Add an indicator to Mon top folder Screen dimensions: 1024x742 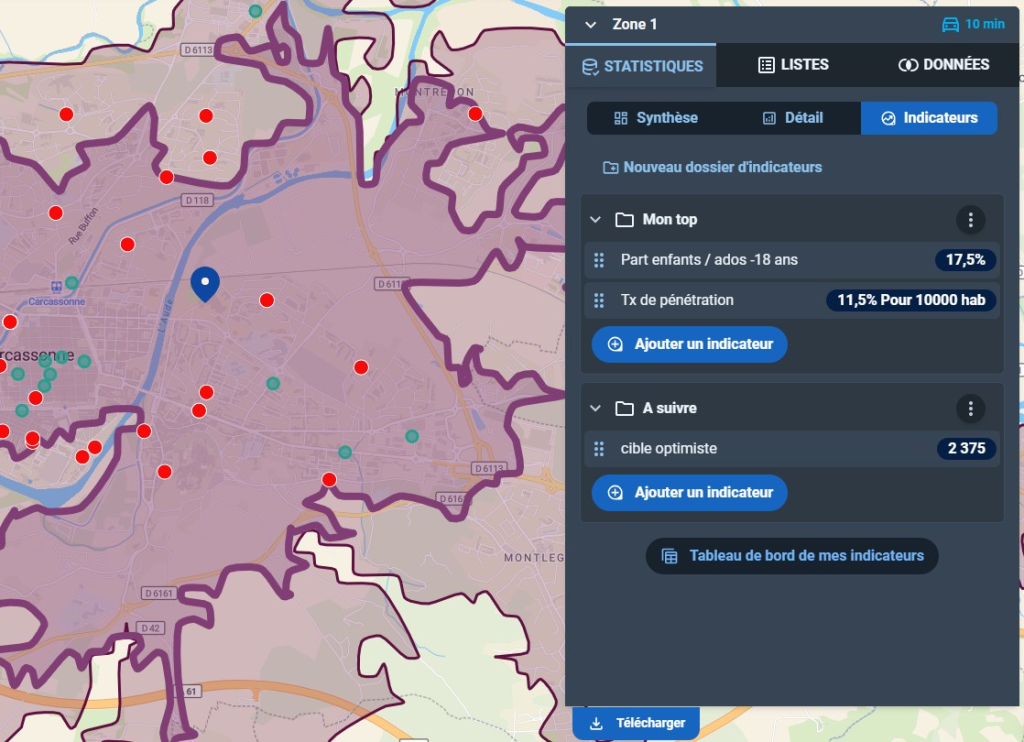coord(689,344)
